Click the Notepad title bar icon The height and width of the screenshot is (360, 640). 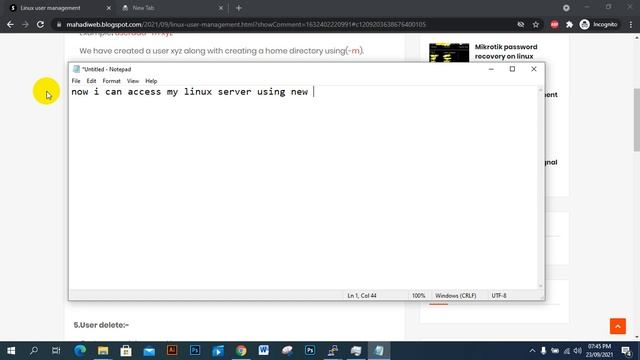[x=76, y=69]
